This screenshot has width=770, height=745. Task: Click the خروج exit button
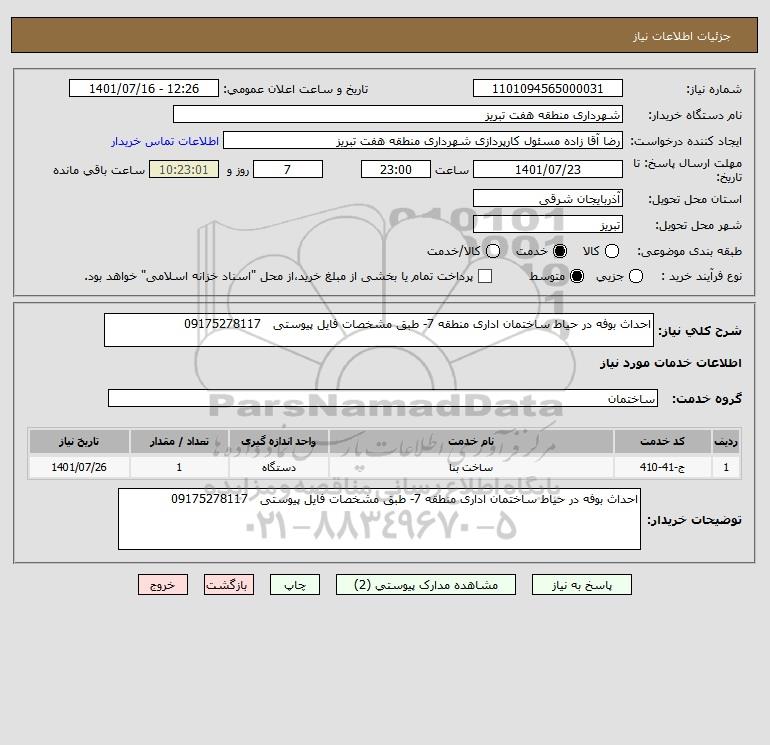[x=163, y=585]
